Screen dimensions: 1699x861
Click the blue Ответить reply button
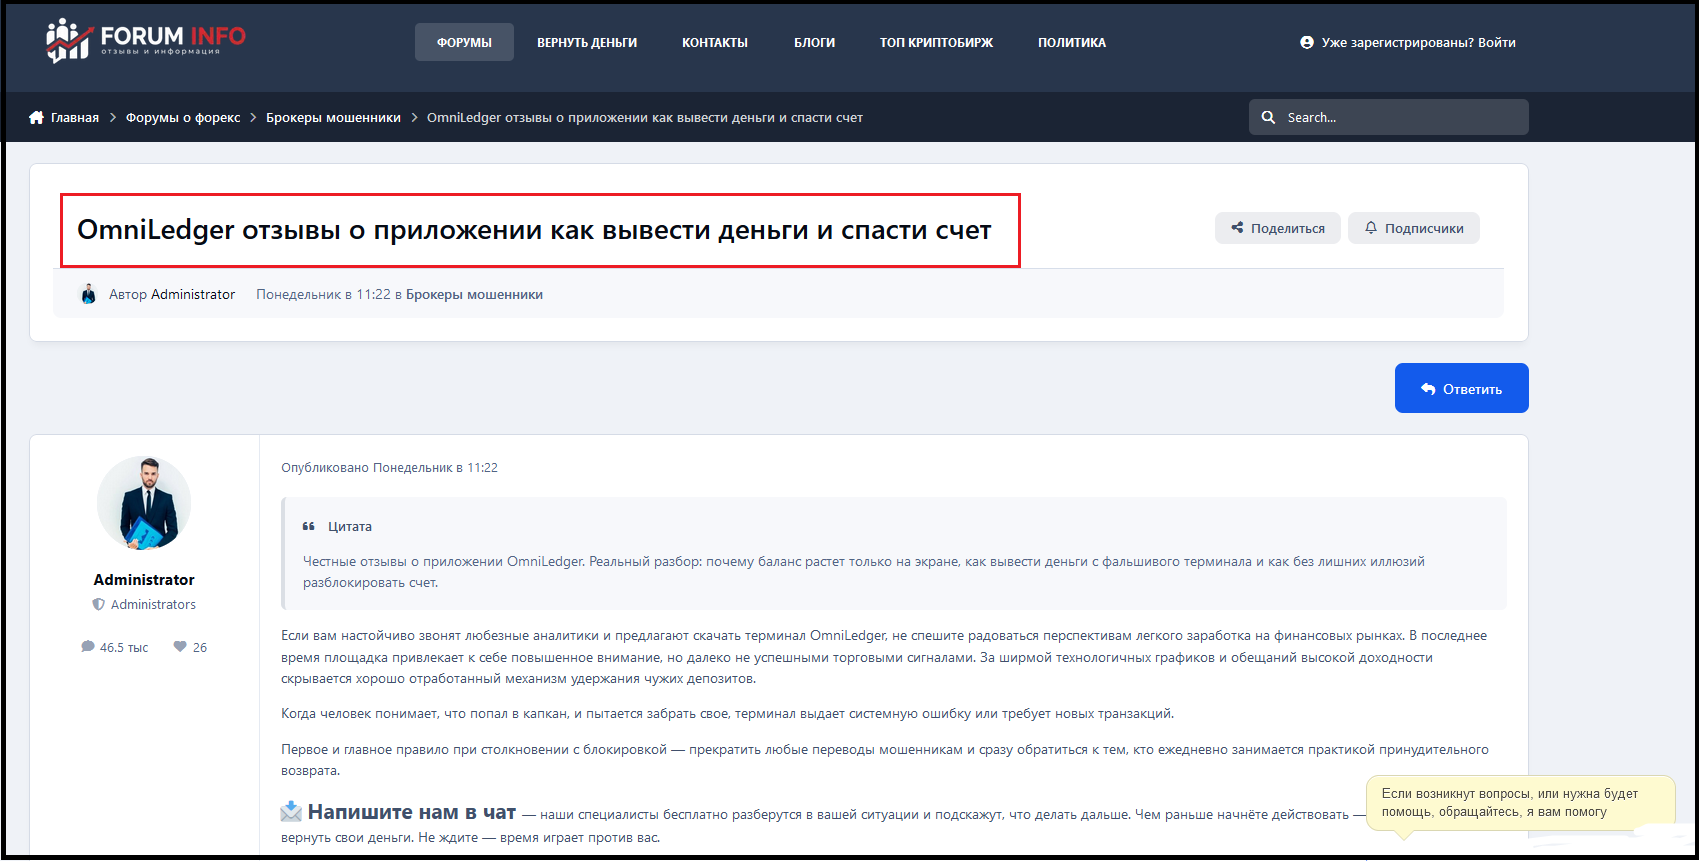pos(1462,388)
